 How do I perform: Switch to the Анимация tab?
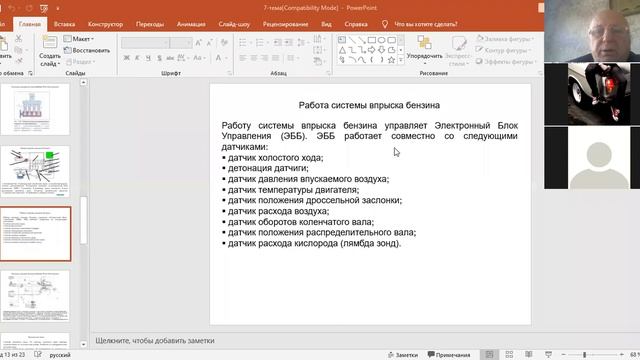click(x=191, y=24)
